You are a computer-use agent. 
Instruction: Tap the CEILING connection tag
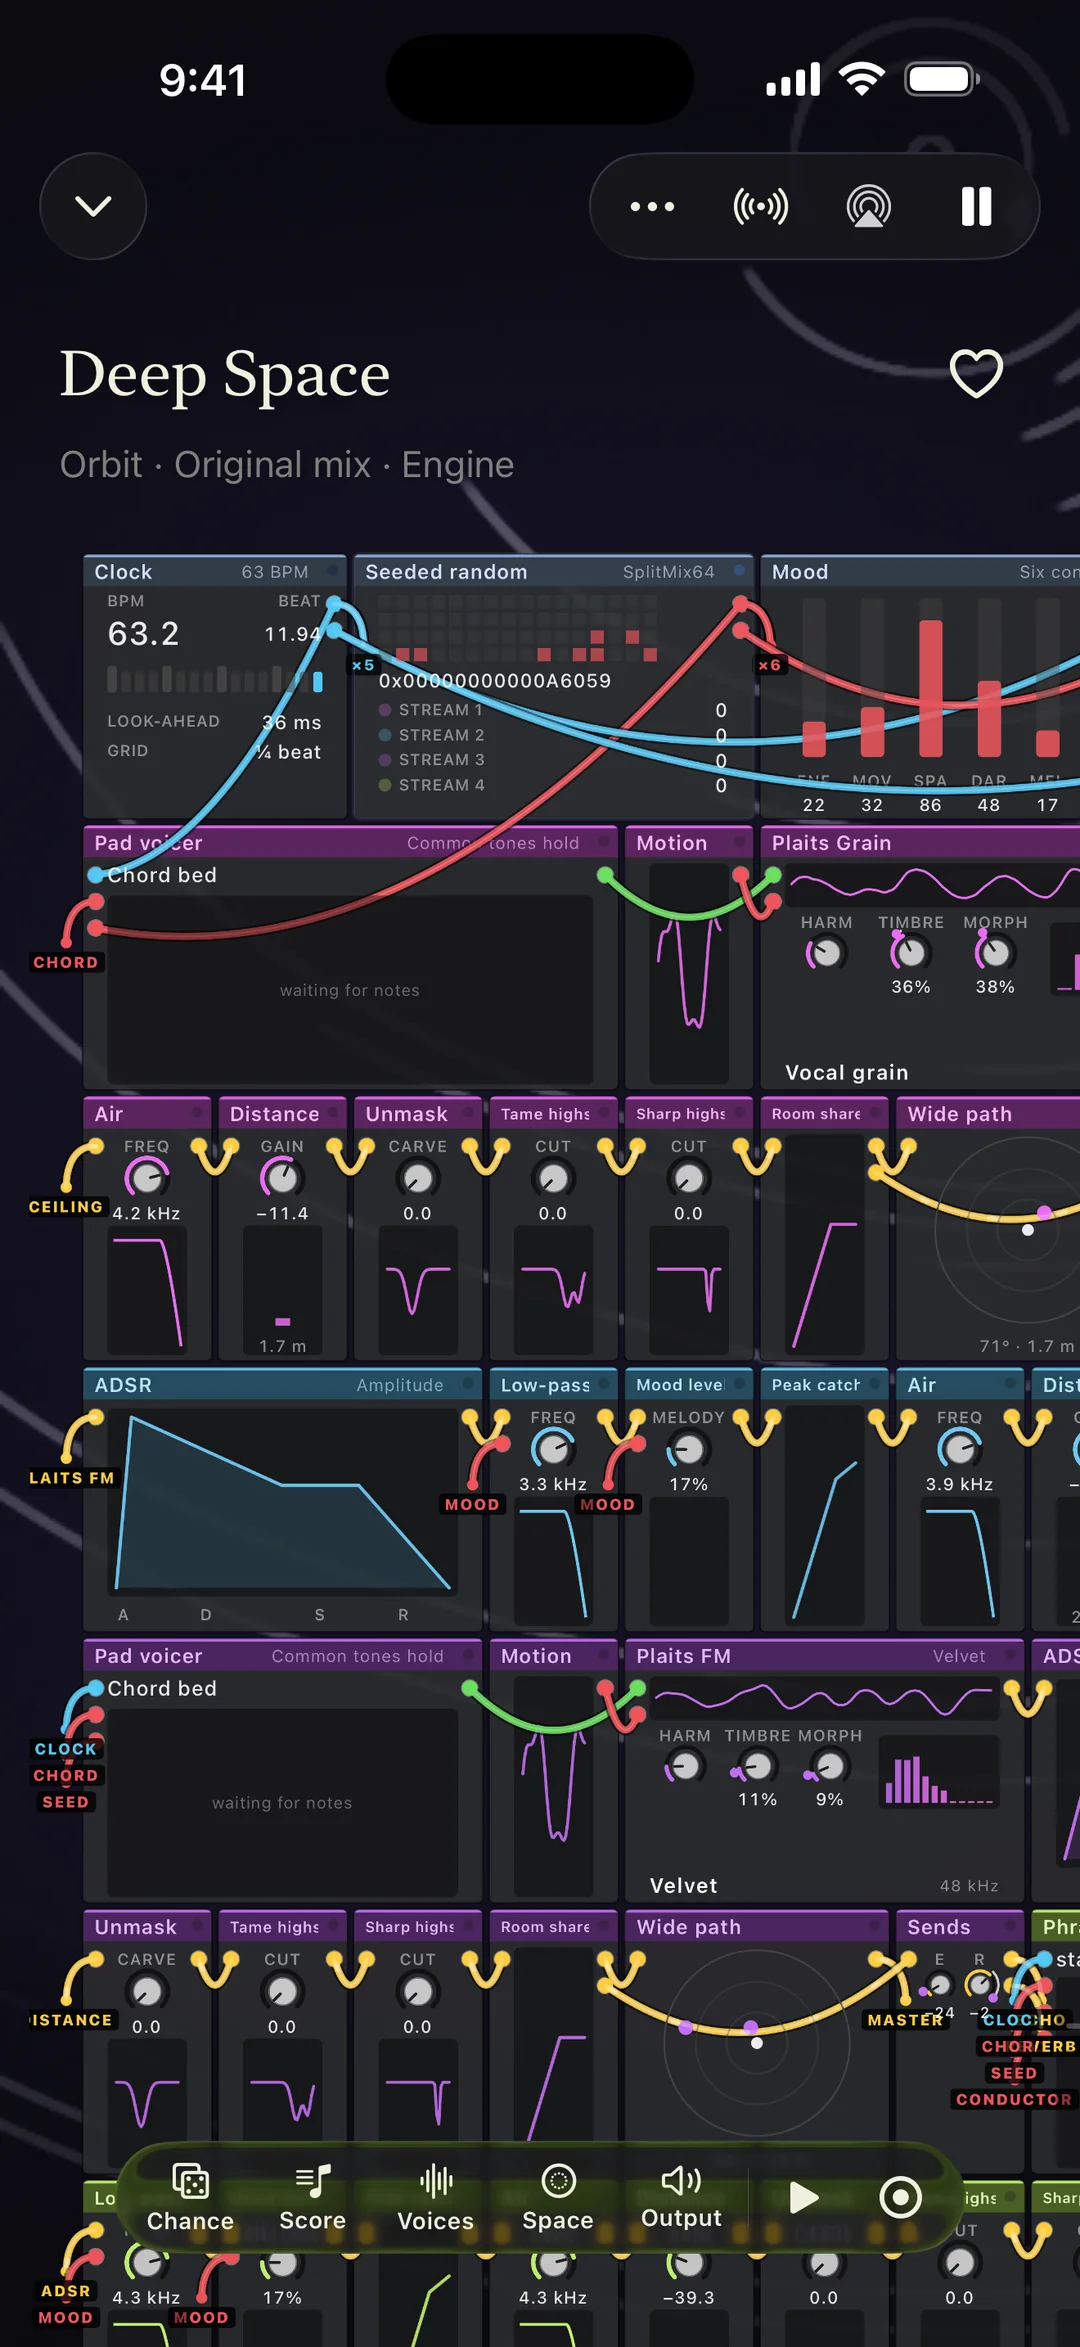(66, 1207)
